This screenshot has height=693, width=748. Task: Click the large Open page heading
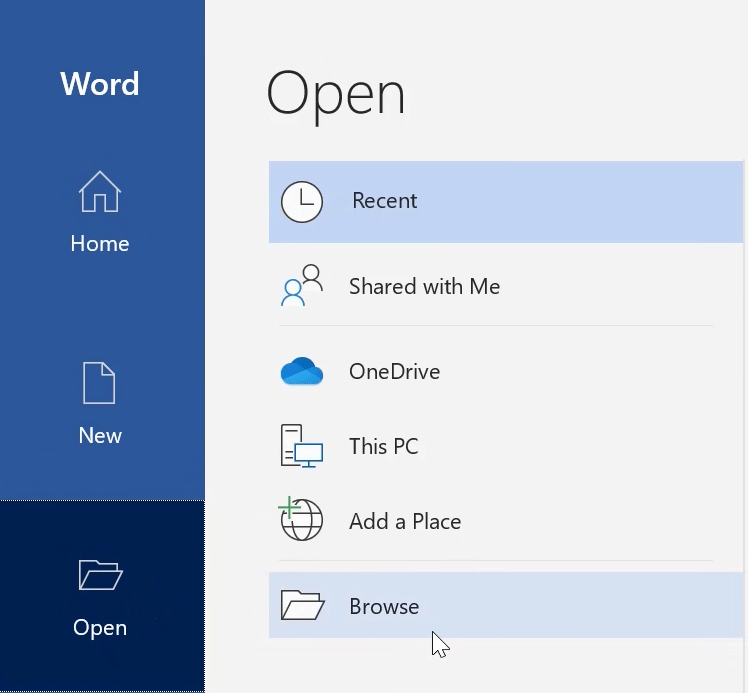336,95
